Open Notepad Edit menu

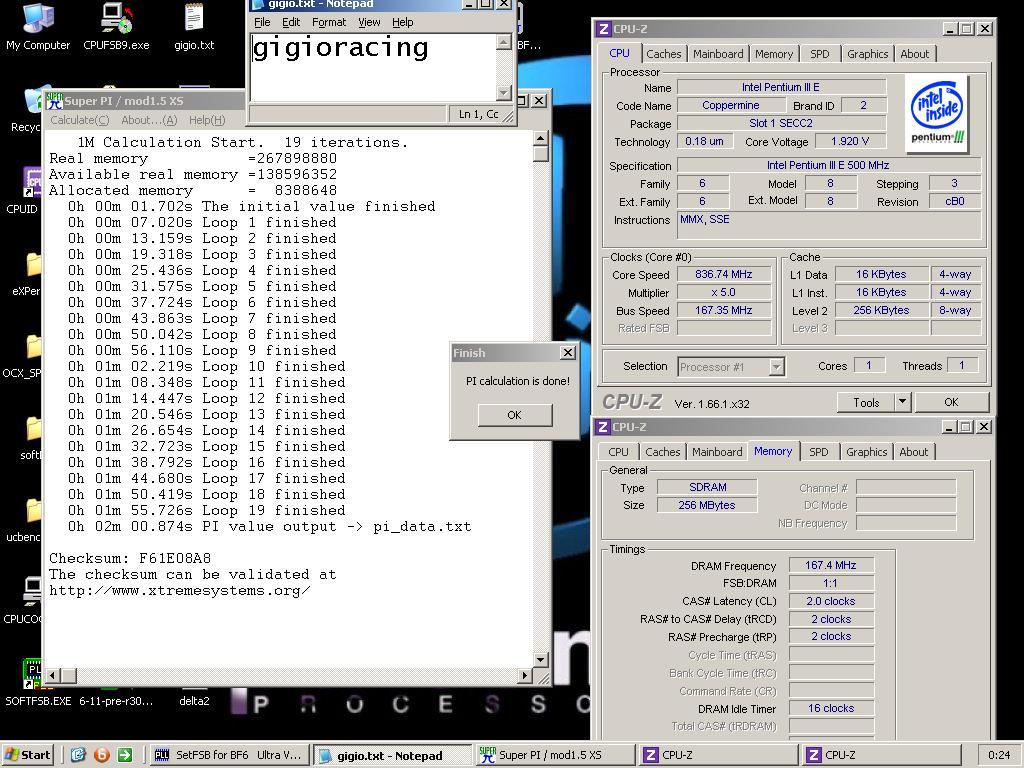[x=291, y=22]
